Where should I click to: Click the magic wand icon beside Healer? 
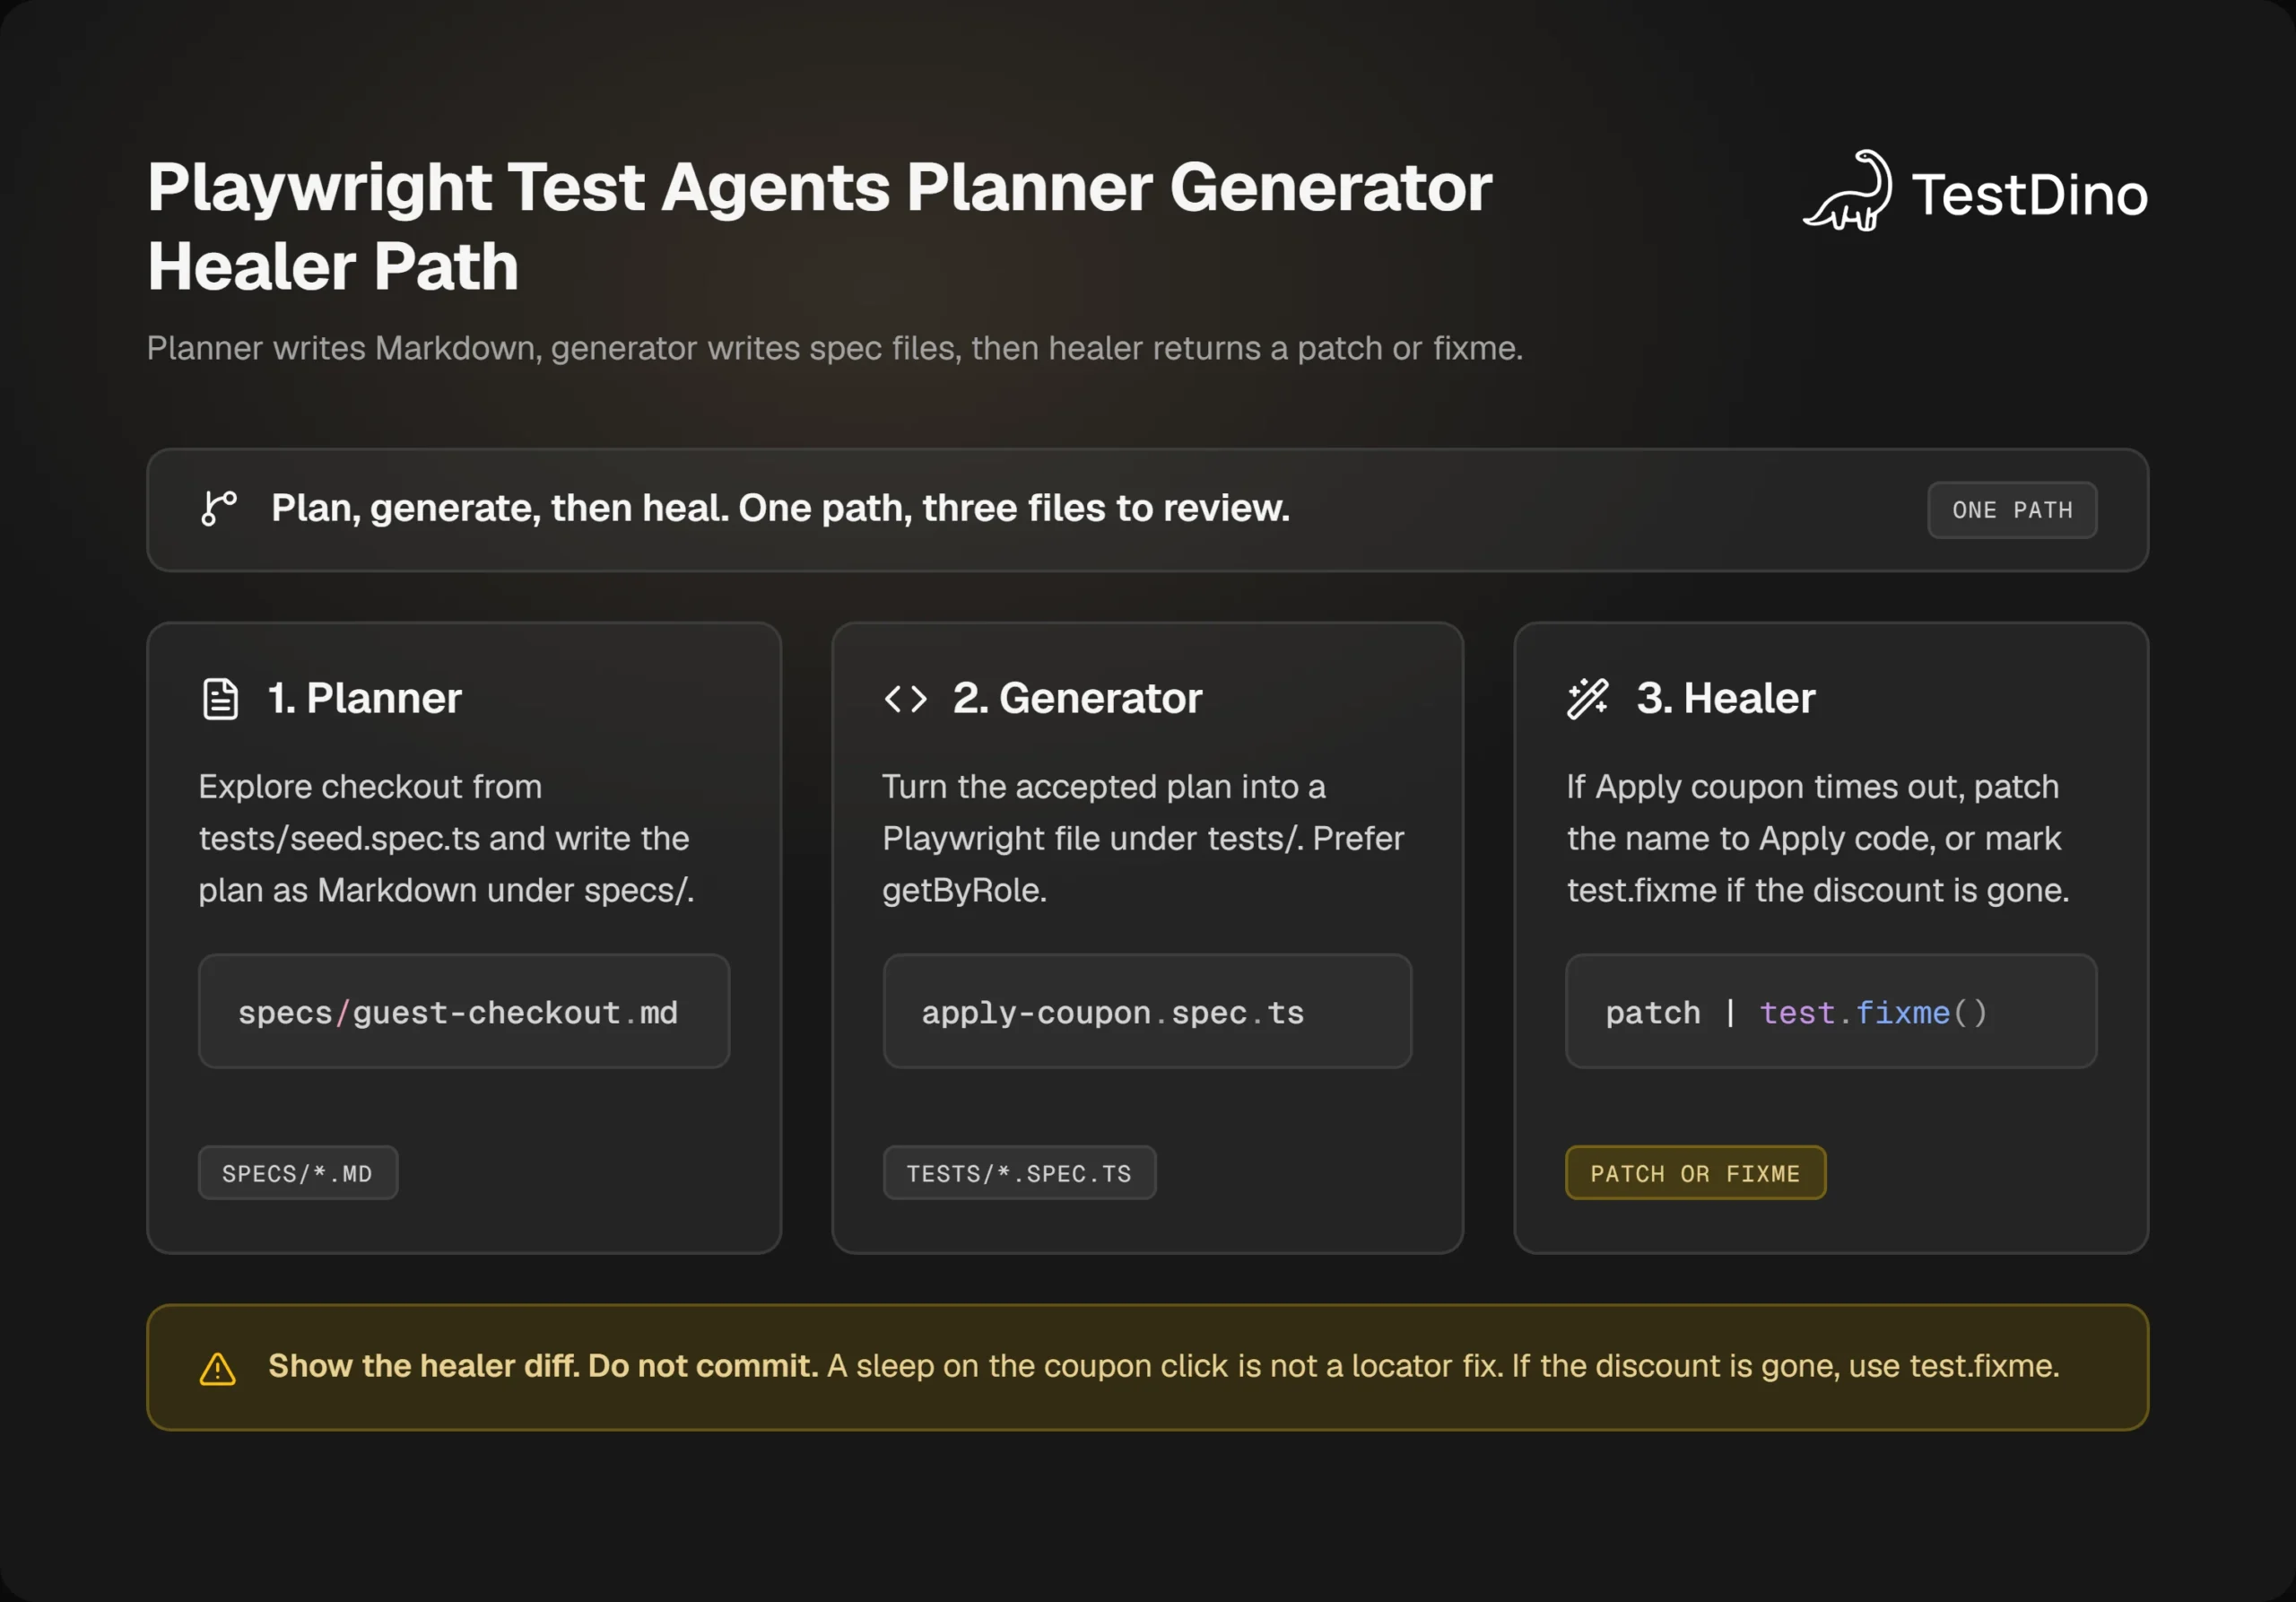pyautogui.click(x=1588, y=699)
